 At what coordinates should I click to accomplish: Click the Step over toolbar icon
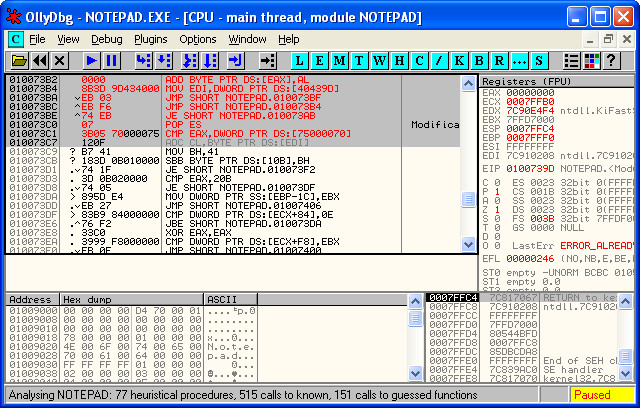(x=164, y=61)
